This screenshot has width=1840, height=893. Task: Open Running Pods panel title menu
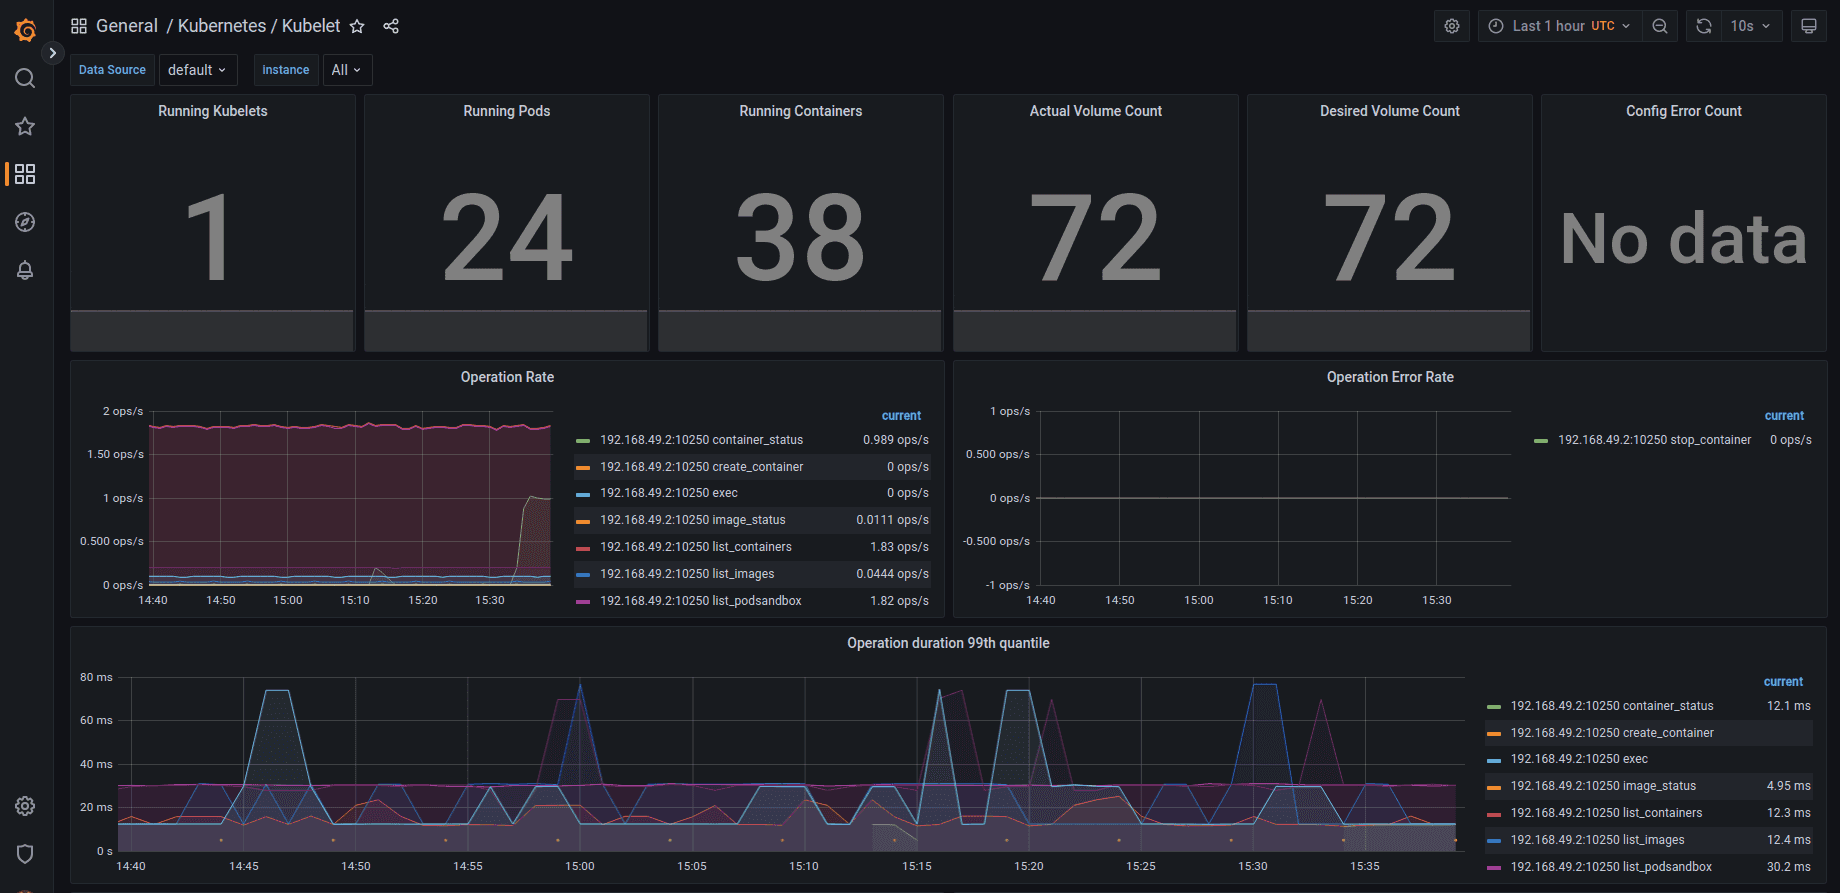pos(507,111)
